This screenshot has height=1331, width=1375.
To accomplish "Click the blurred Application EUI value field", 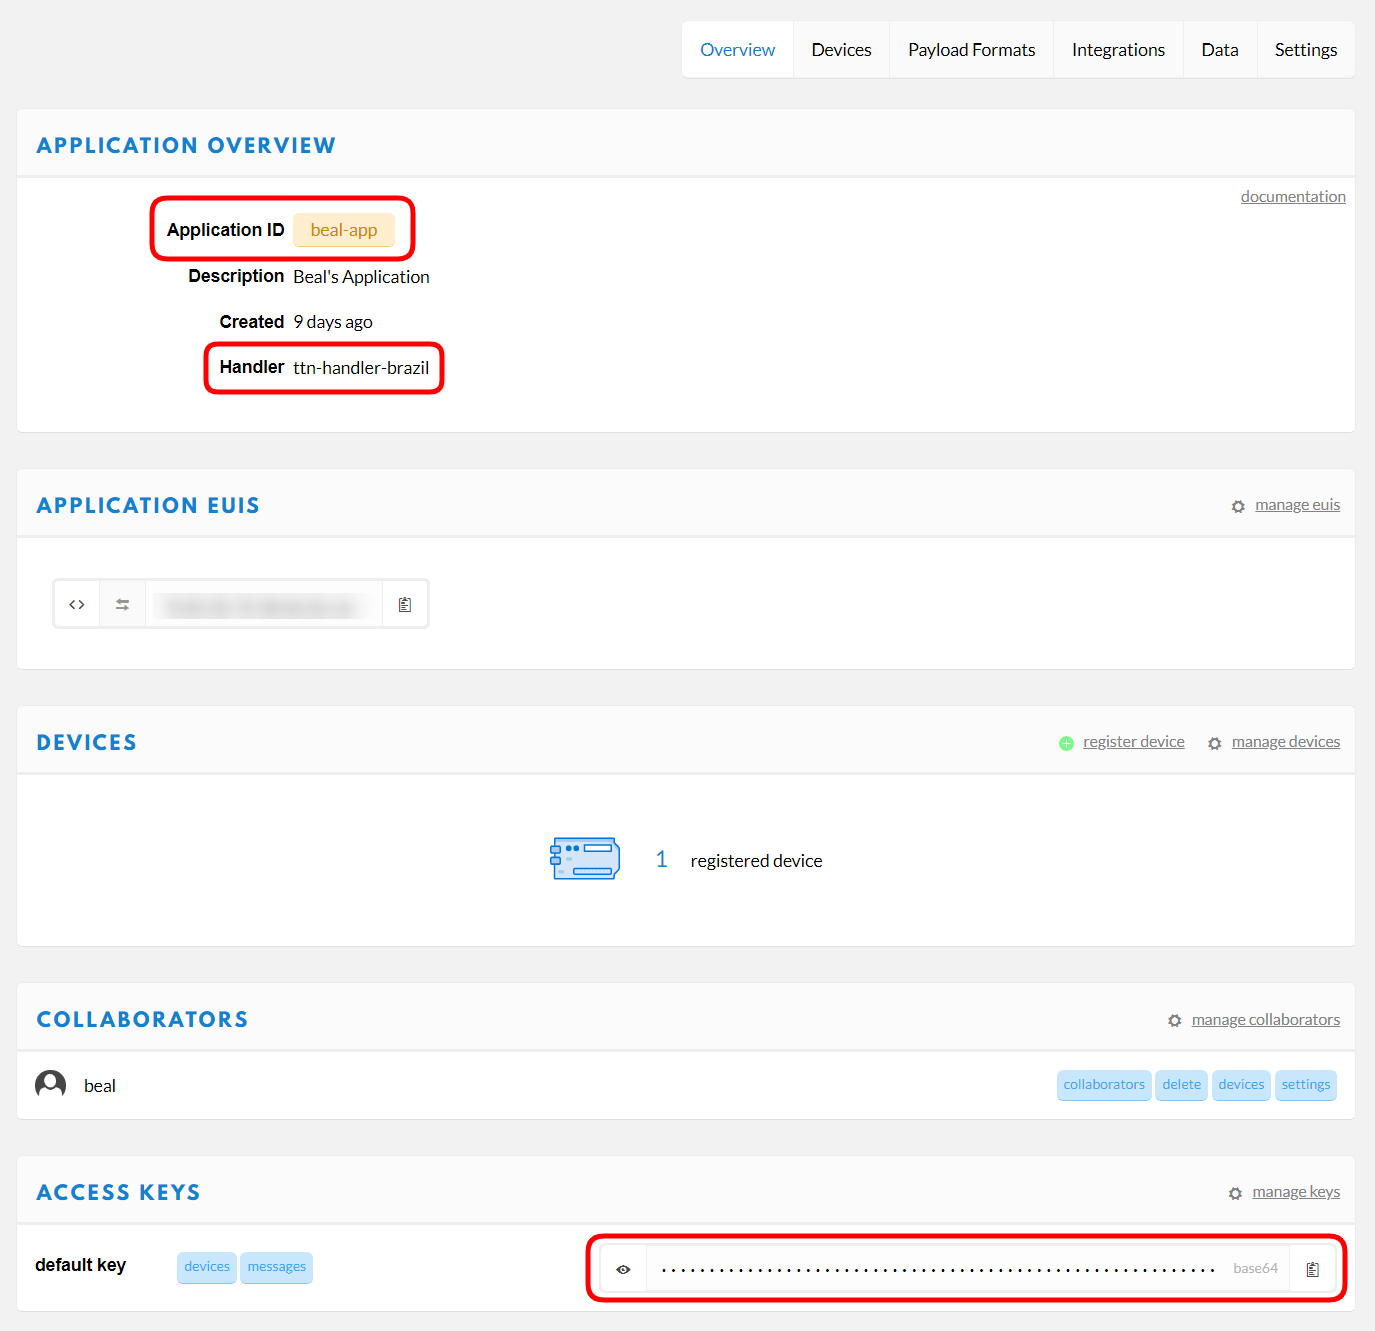I will pyautogui.click(x=263, y=605).
